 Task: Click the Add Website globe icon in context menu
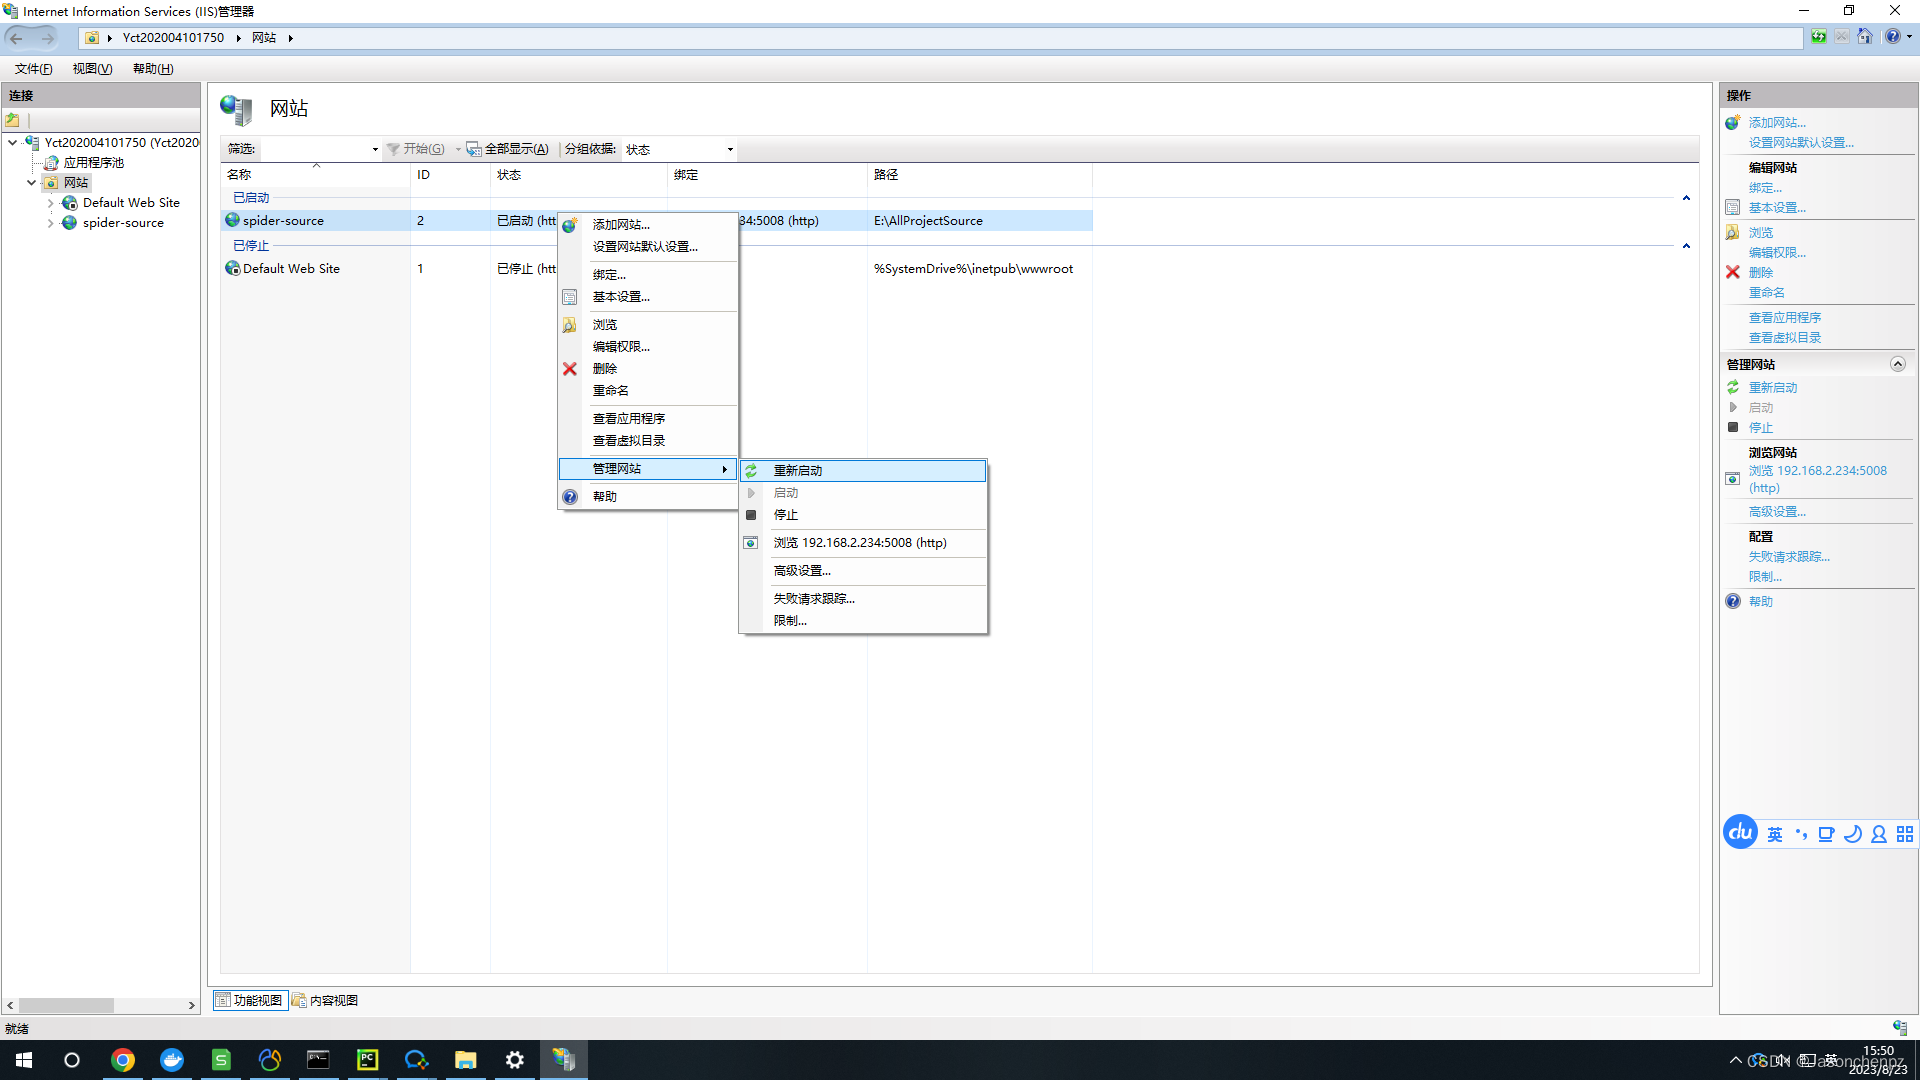pos(570,225)
